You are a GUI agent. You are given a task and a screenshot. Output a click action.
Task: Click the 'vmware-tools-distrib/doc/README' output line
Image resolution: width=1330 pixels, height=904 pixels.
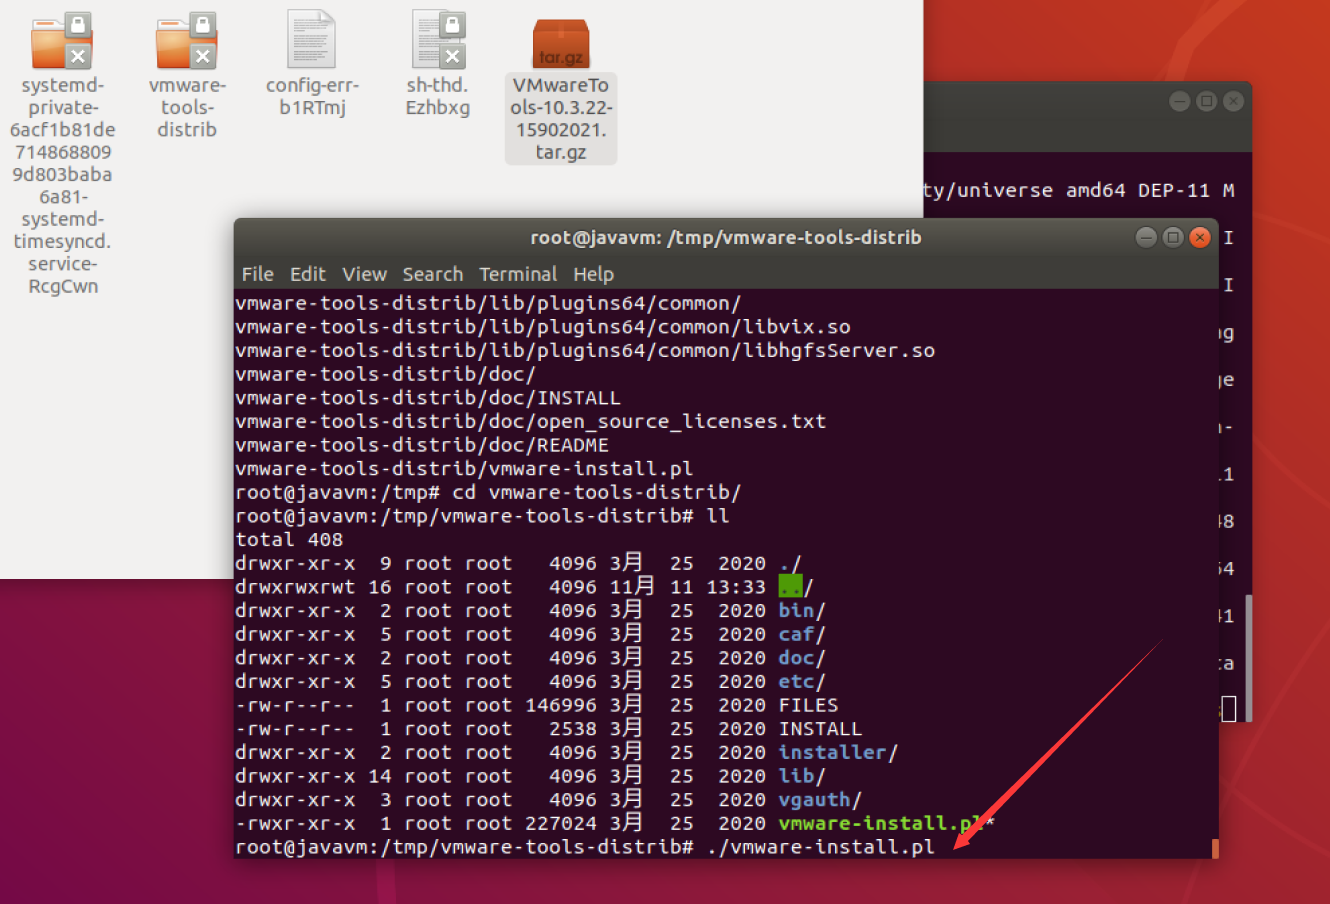(x=422, y=445)
